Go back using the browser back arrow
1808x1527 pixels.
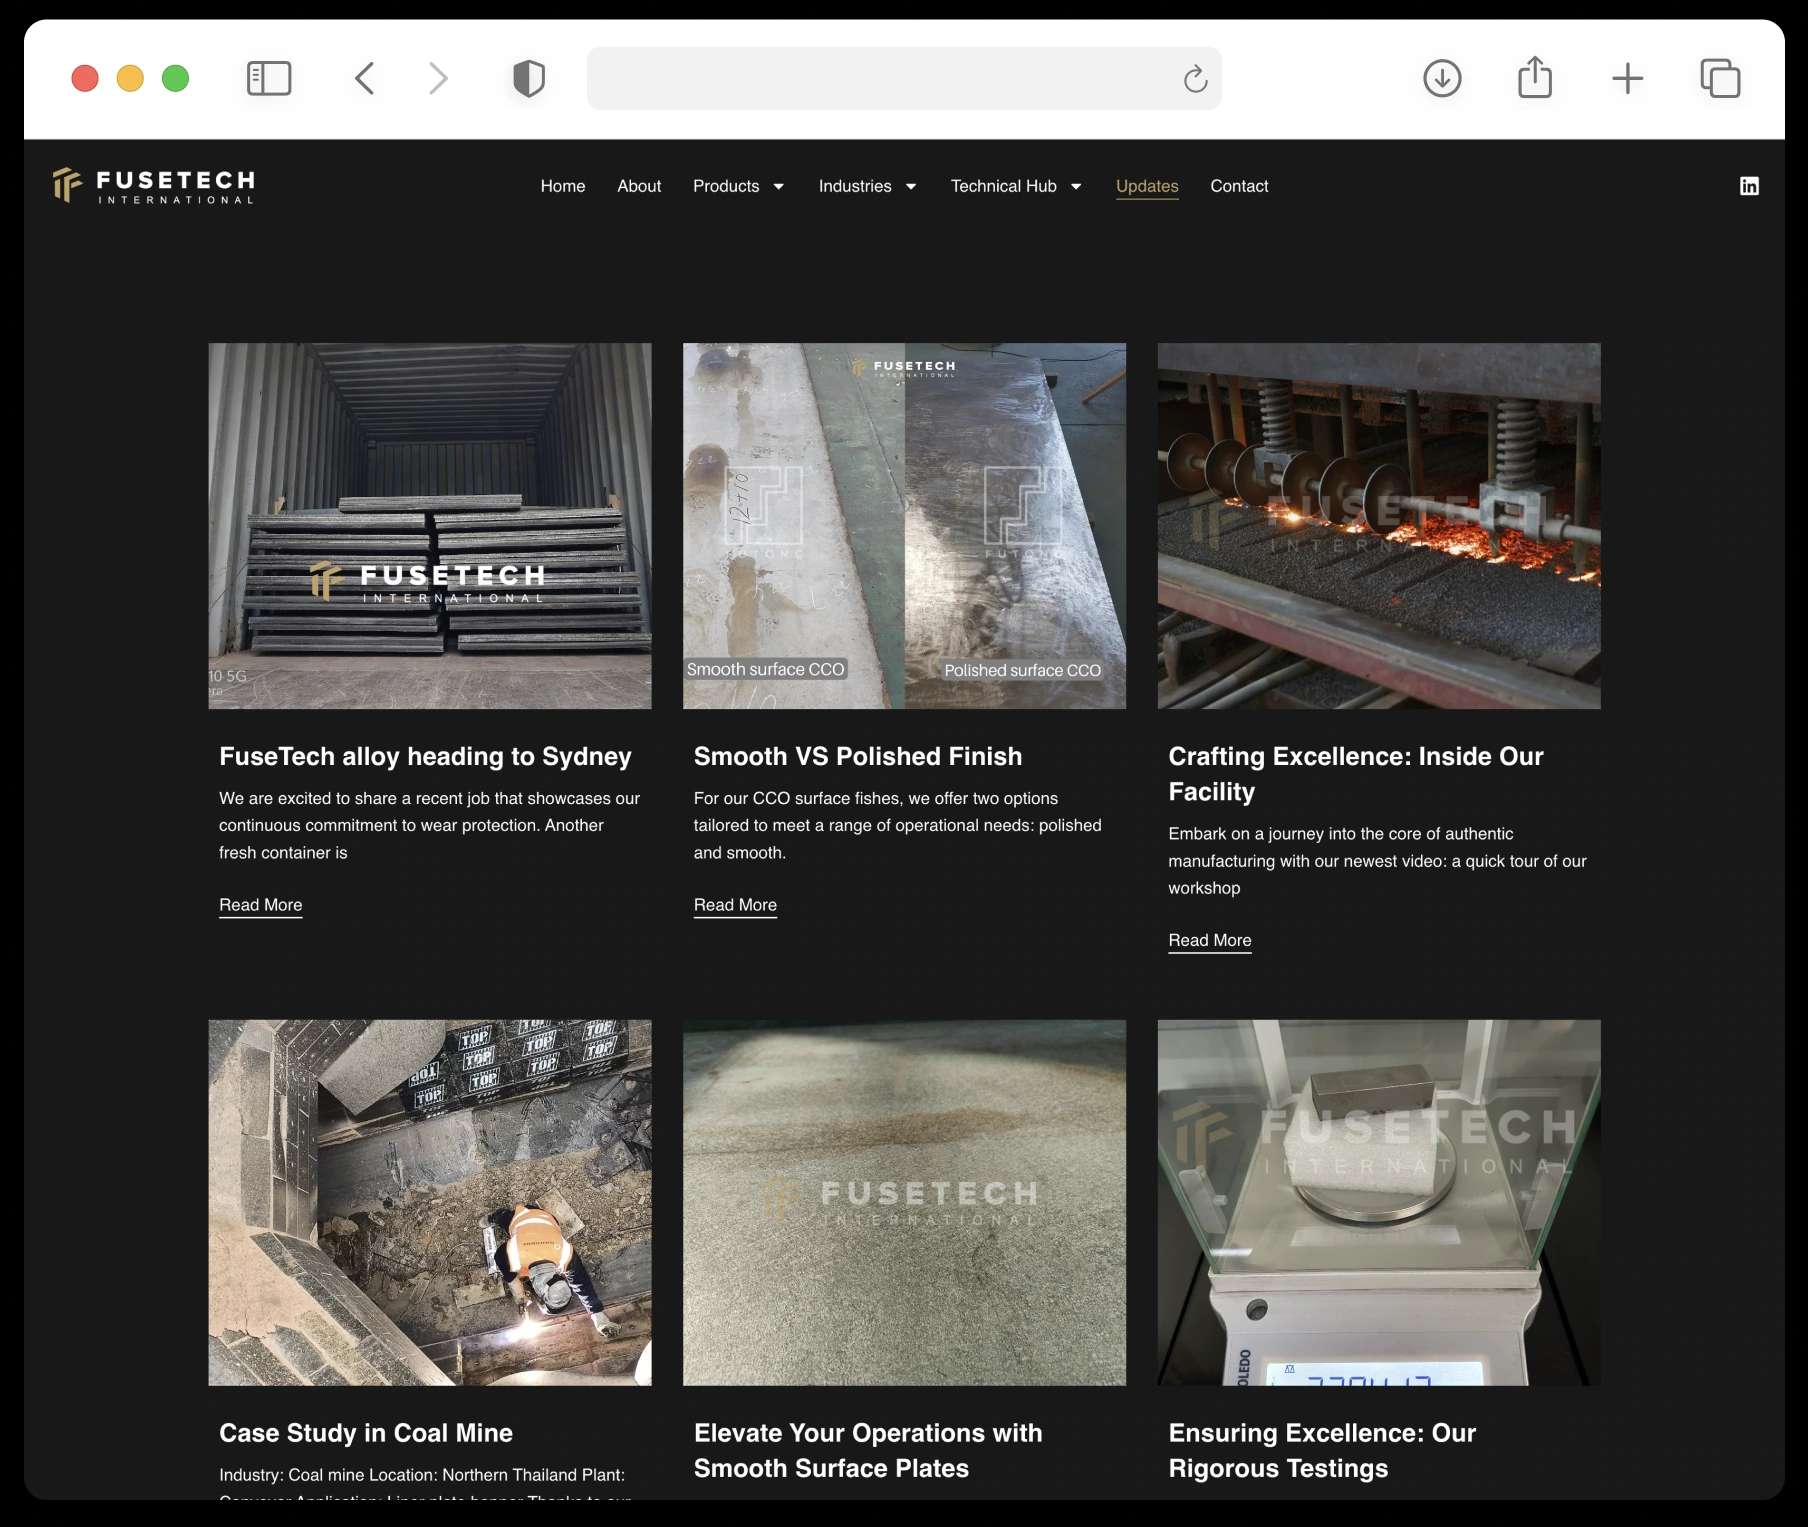pos(365,78)
